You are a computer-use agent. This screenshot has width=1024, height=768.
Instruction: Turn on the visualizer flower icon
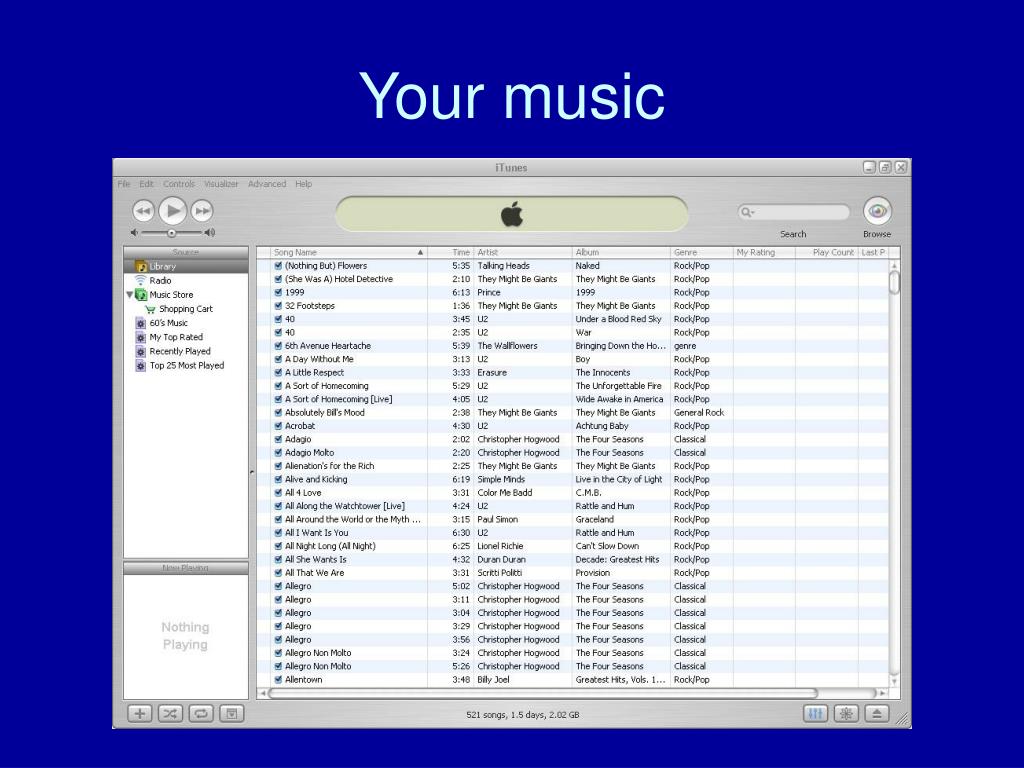point(846,714)
